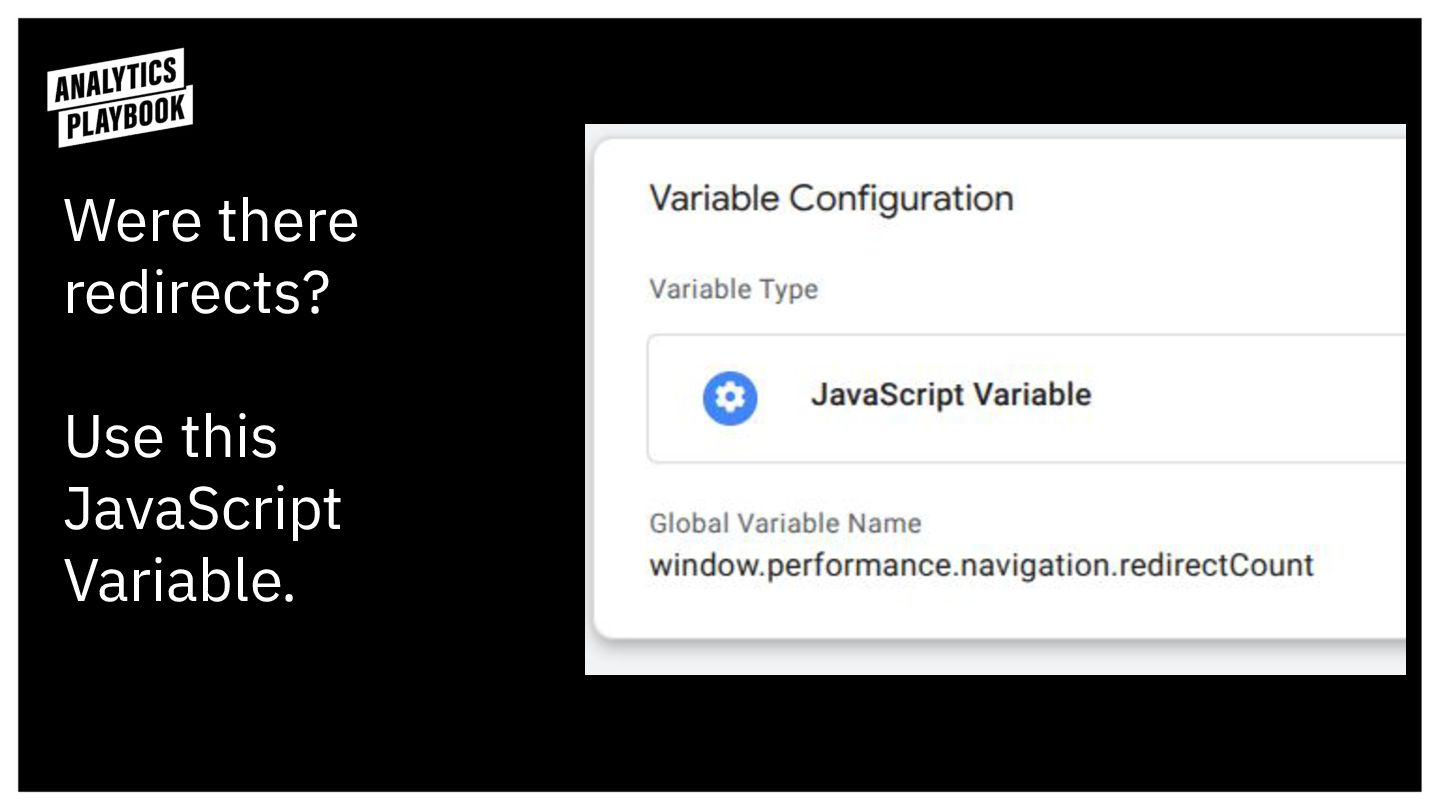Click "Variable." ending the white slide text
1440x810 pixels.
click(x=180, y=579)
